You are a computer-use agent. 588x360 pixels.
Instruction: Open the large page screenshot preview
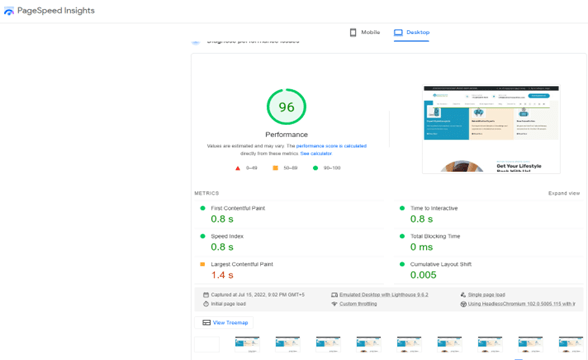coord(491,129)
